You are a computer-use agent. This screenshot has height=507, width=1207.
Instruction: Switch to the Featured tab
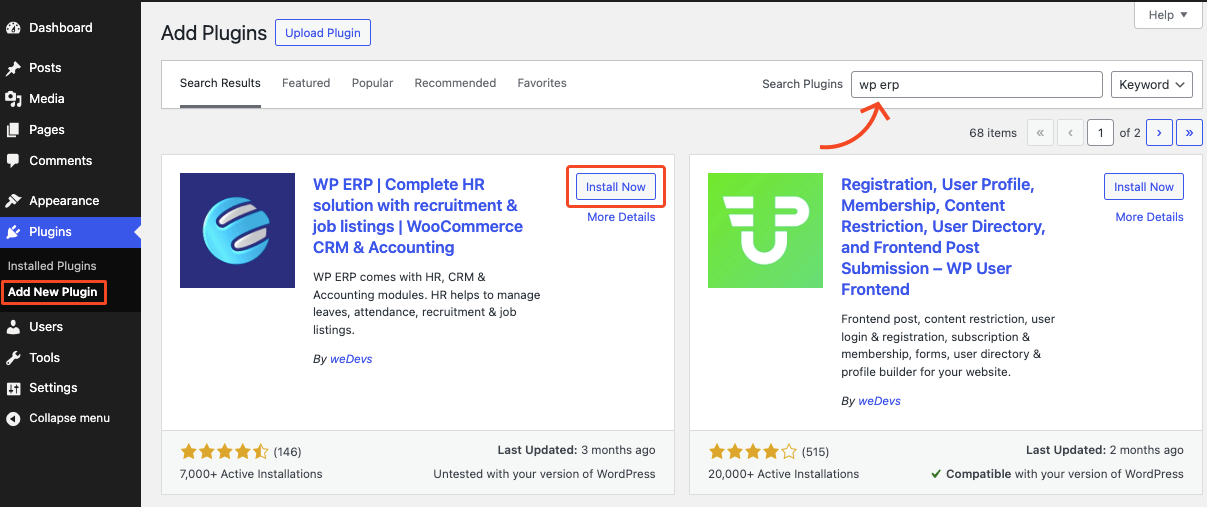(306, 83)
